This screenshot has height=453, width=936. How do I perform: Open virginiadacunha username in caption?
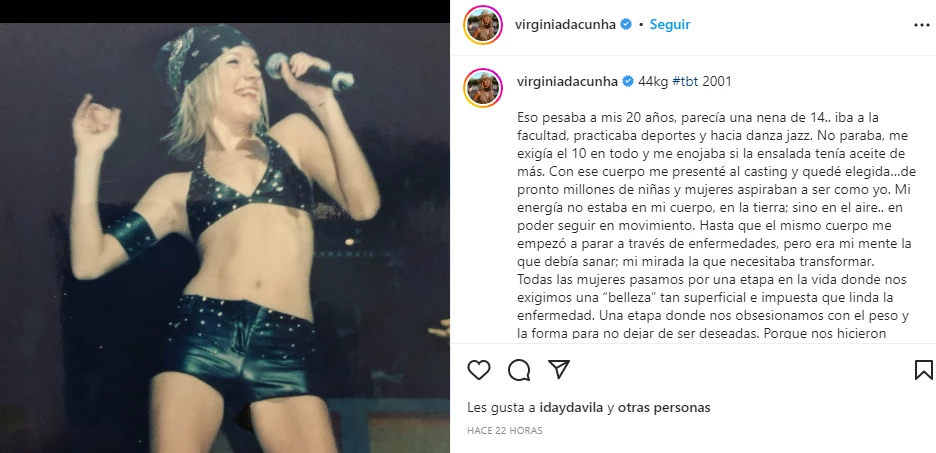coord(567,81)
